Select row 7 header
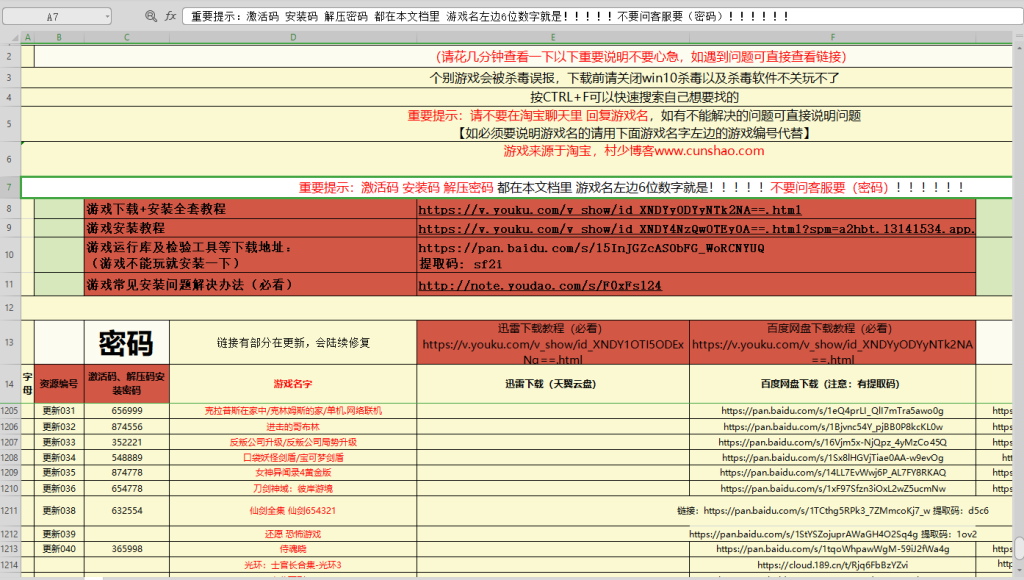The width and height of the screenshot is (1024, 580). (10, 187)
